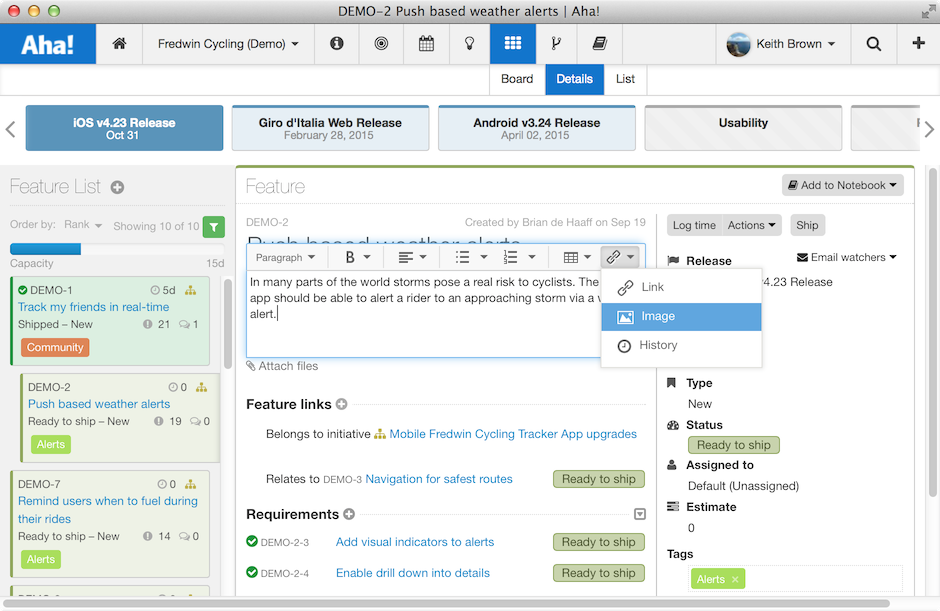Image resolution: width=940 pixels, height=611 pixels.
Task: Open the link insert dropdown
Action: tap(620, 257)
